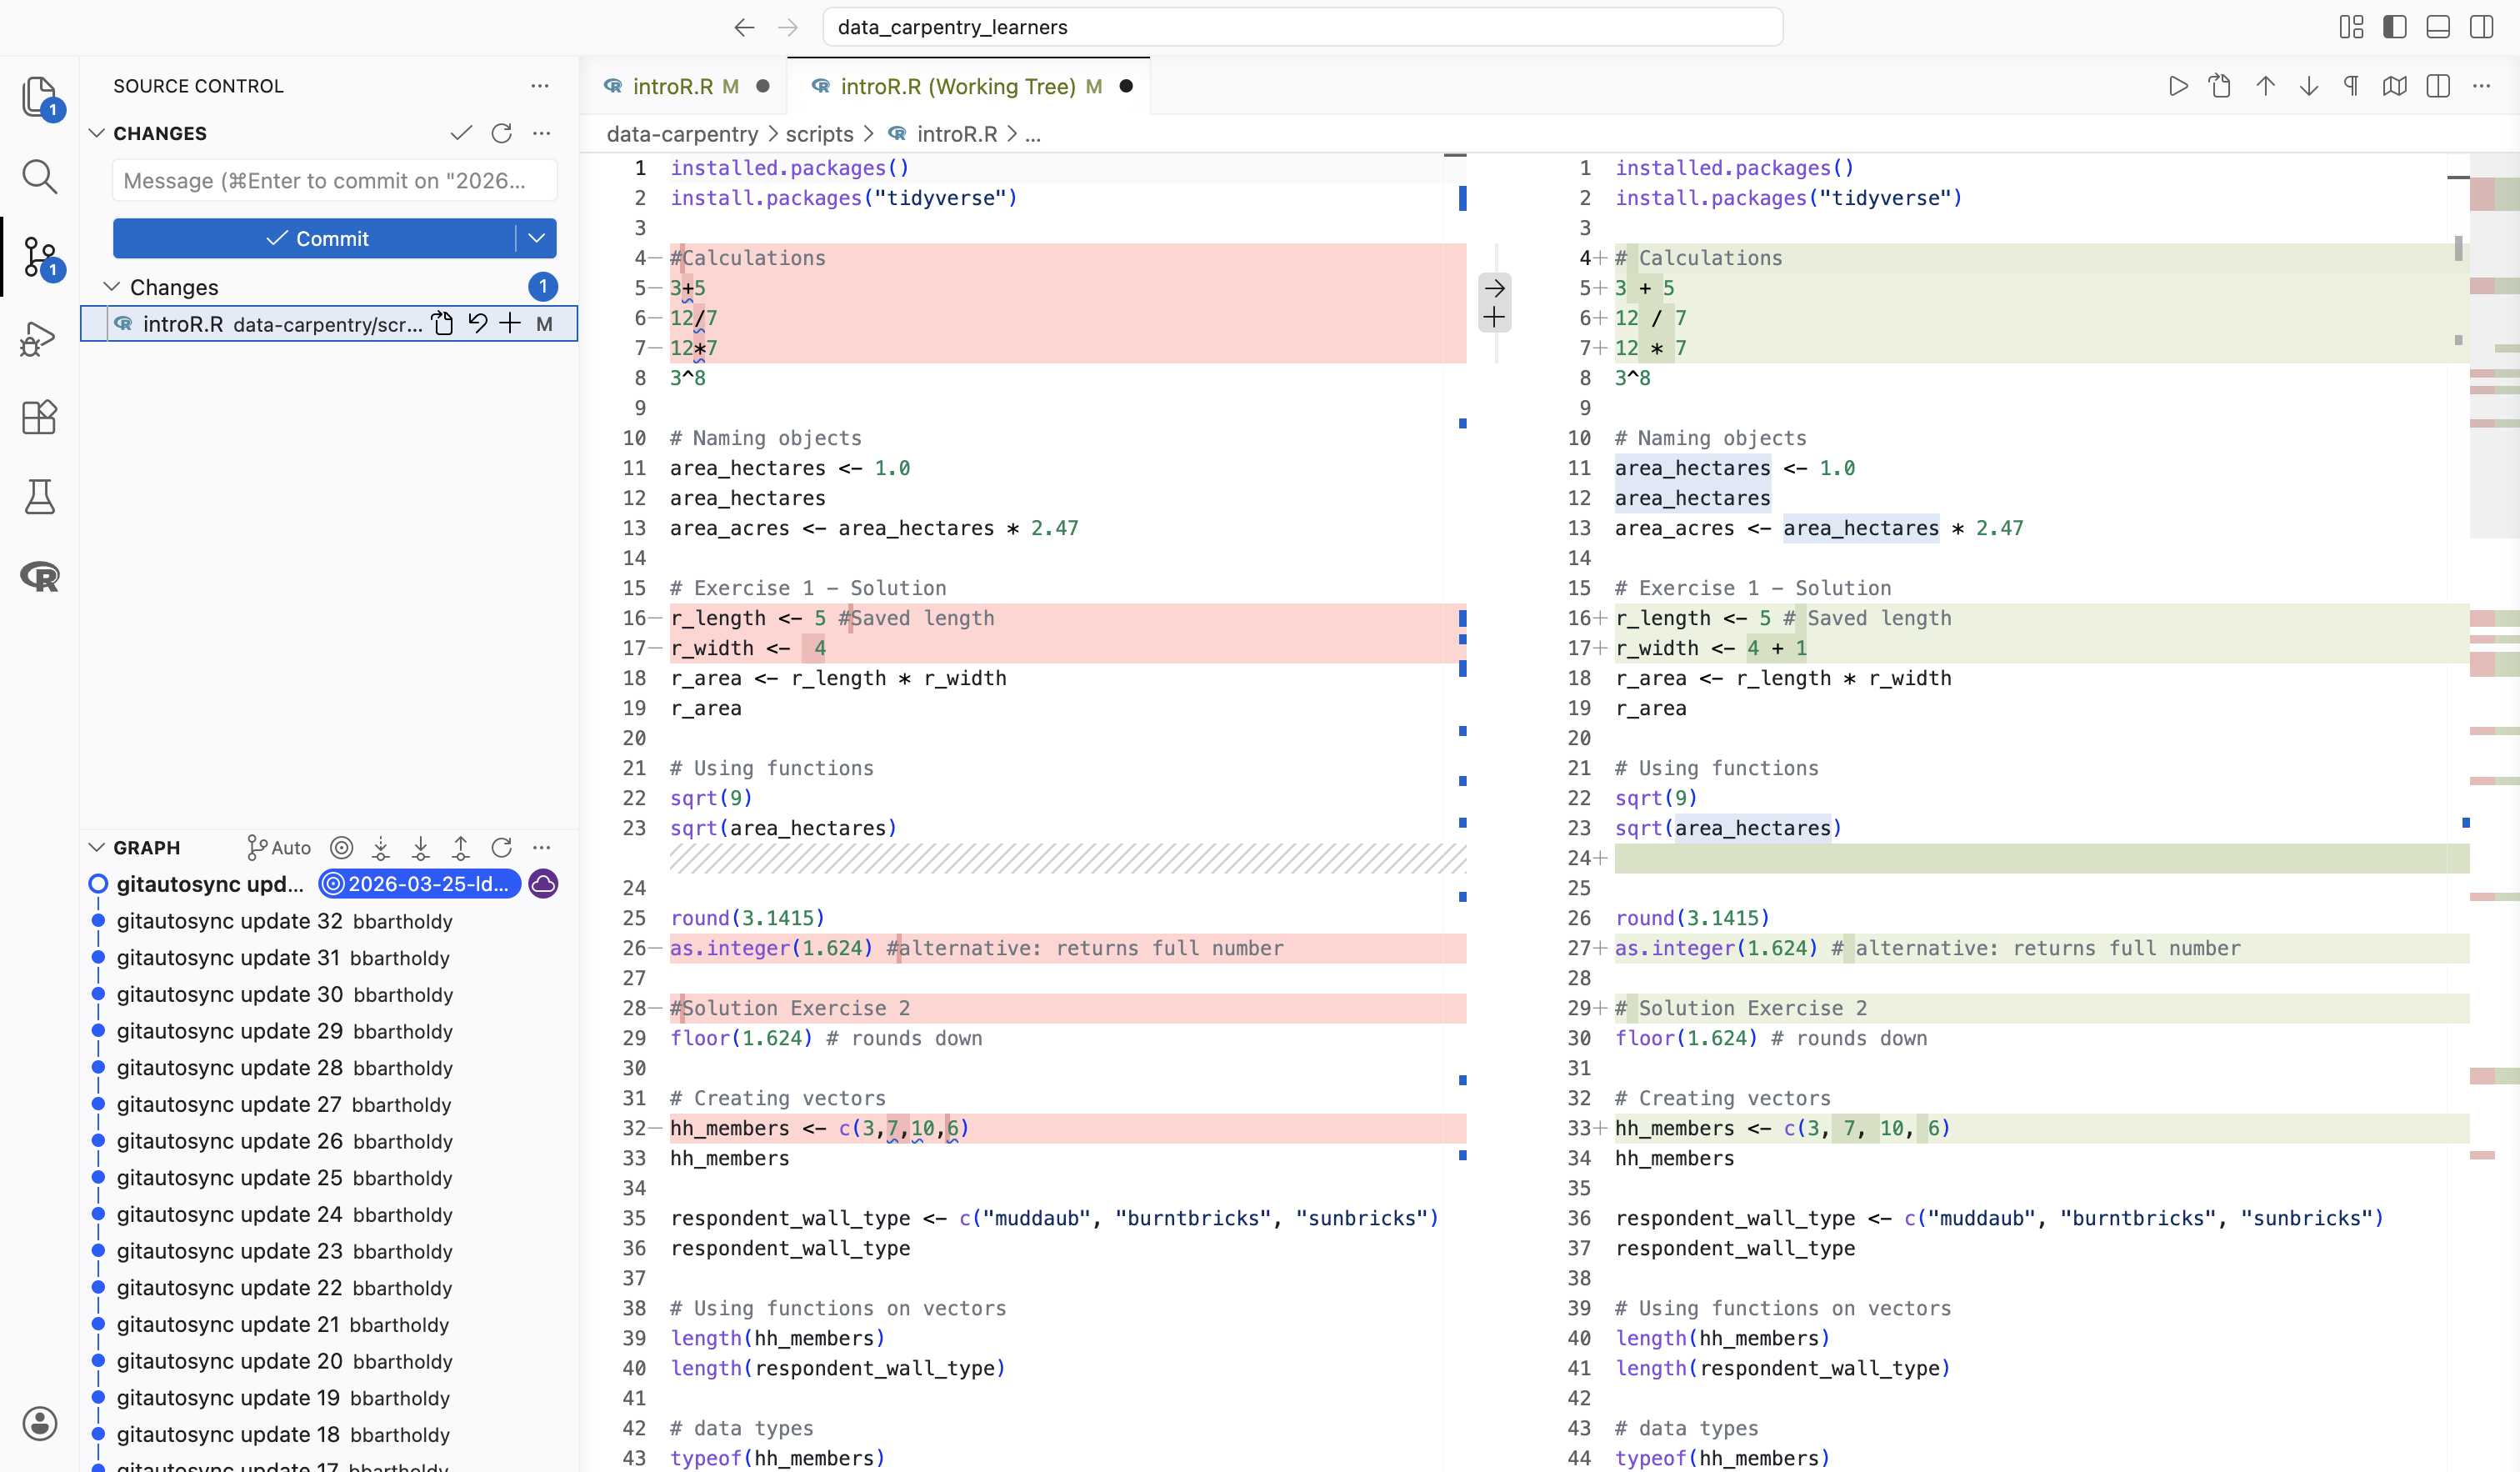
Task: Open the Extensions view icon
Action: click(x=38, y=417)
